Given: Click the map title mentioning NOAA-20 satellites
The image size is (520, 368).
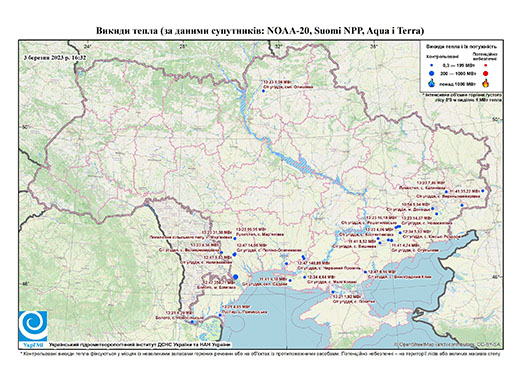Looking at the screenshot, I should [260, 31].
